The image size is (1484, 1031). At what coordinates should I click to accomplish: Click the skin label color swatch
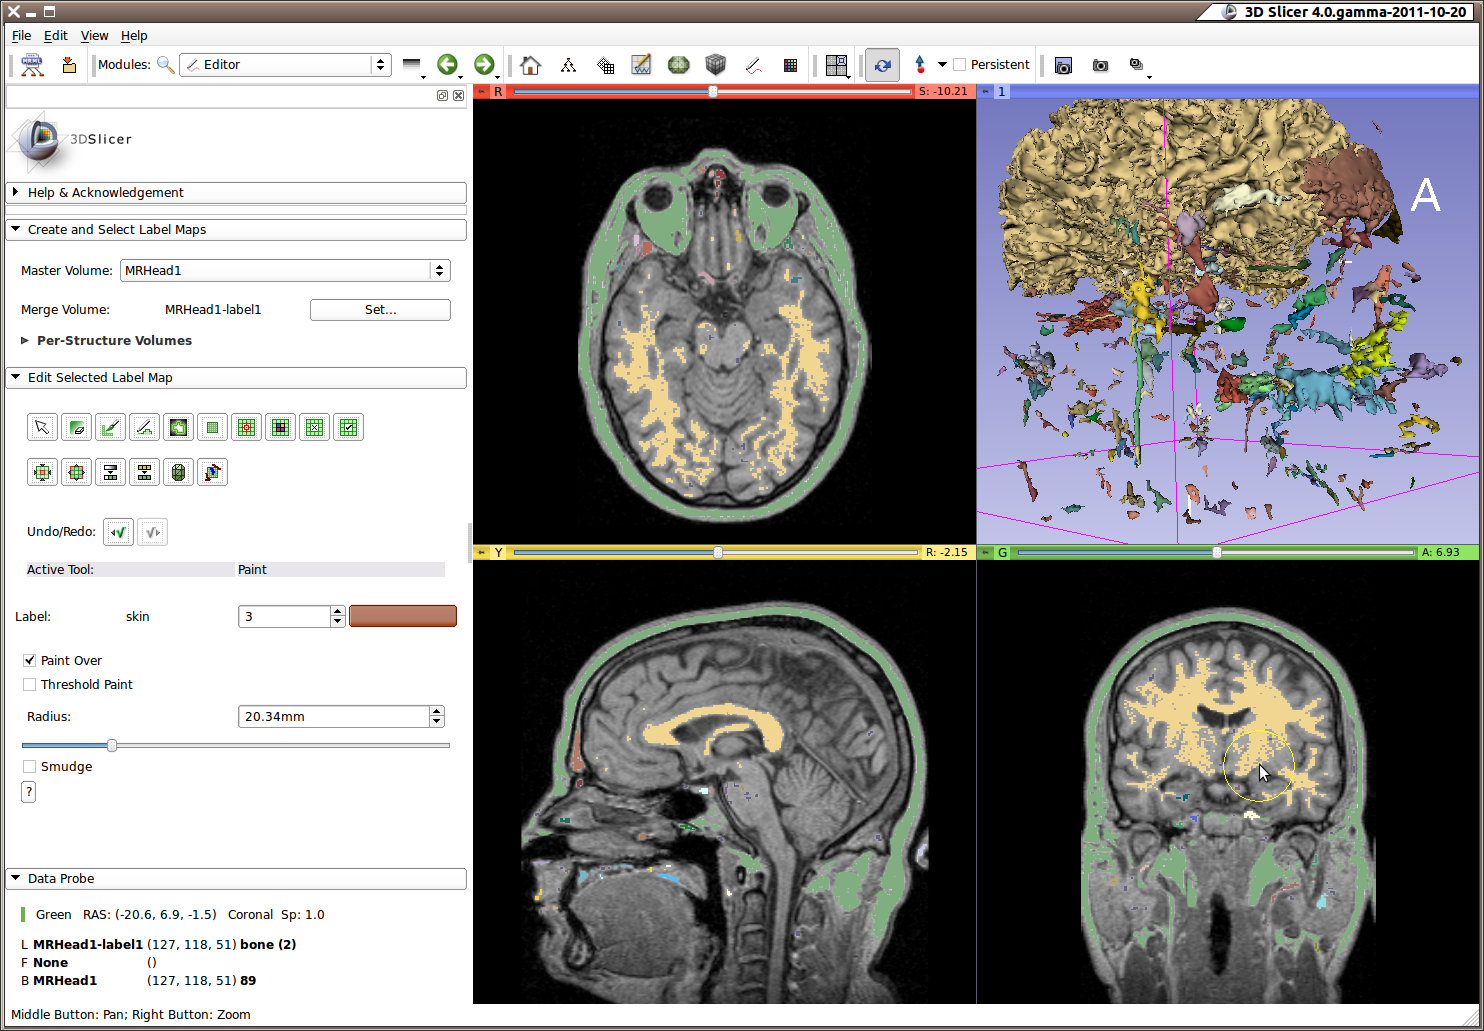point(403,616)
